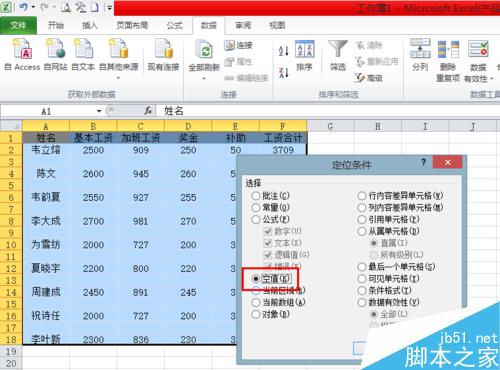500x370 pixels.
Task: Click cell with value 3709
Action: point(283,150)
